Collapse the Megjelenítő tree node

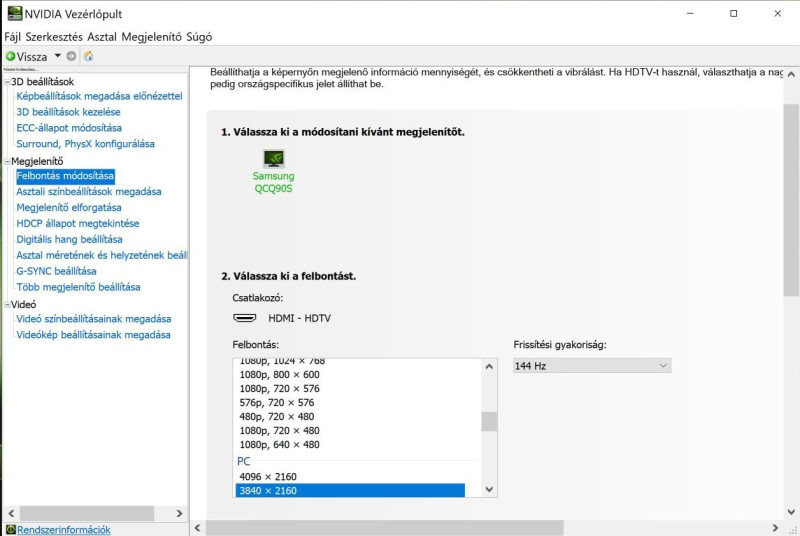(7, 162)
